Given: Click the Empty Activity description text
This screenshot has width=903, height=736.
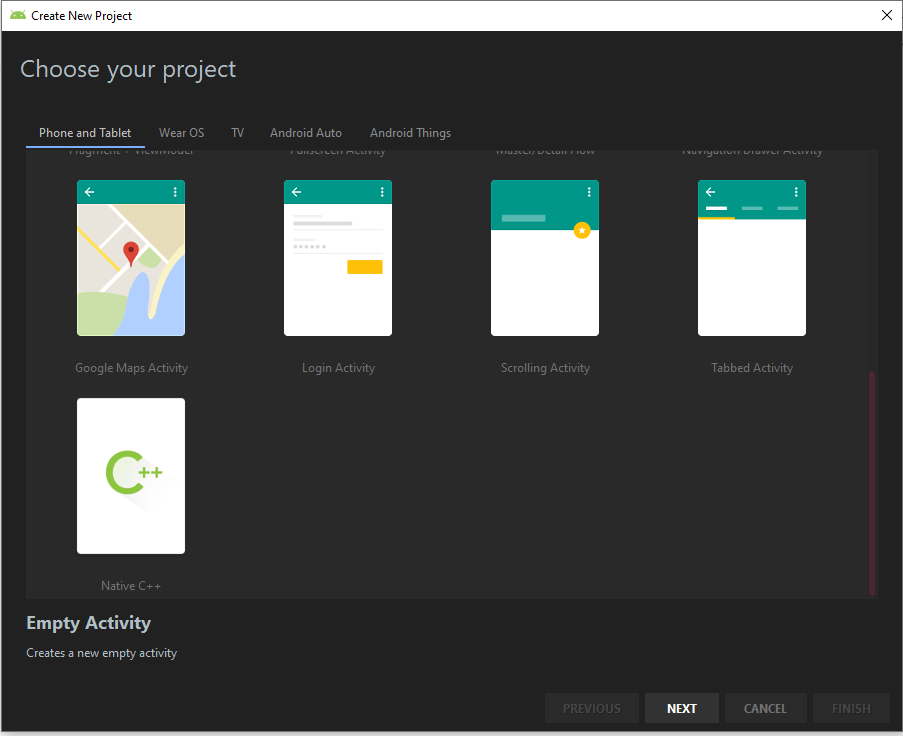Looking at the screenshot, I should coord(101,652).
